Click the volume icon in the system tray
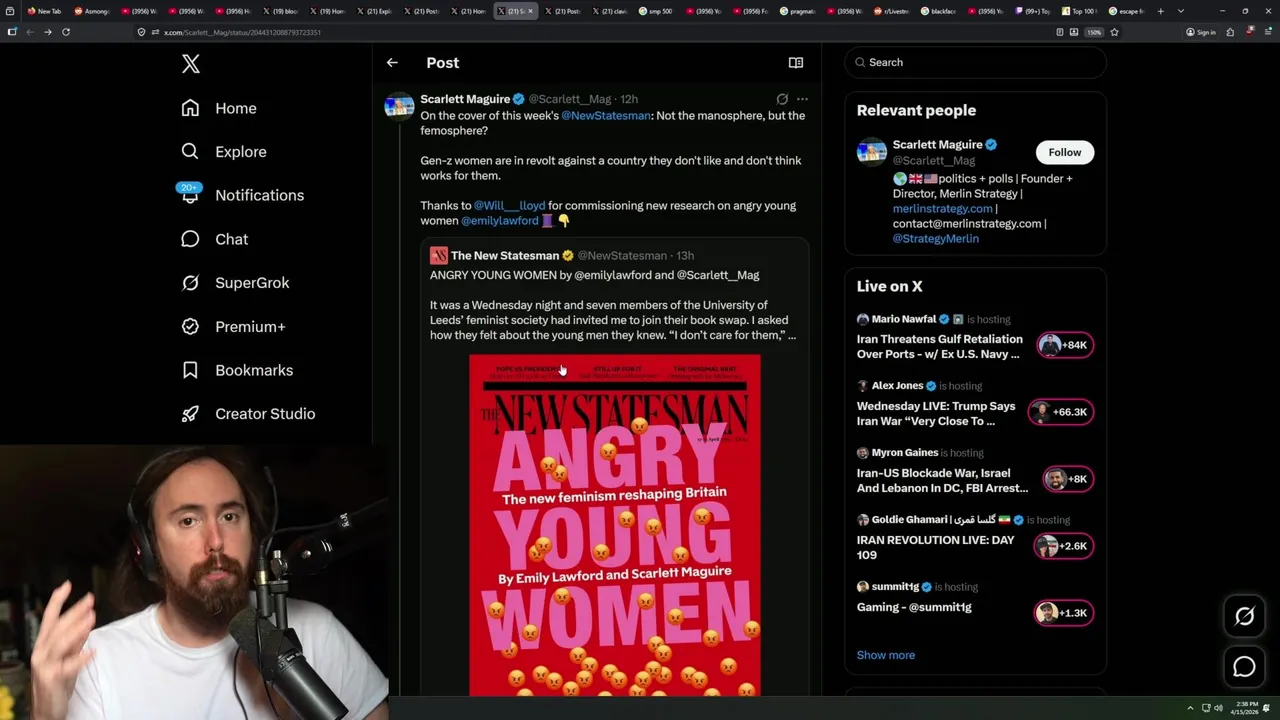Image resolution: width=1280 pixels, height=720 pixels. pyautogui.click(x=1218, y=708)
